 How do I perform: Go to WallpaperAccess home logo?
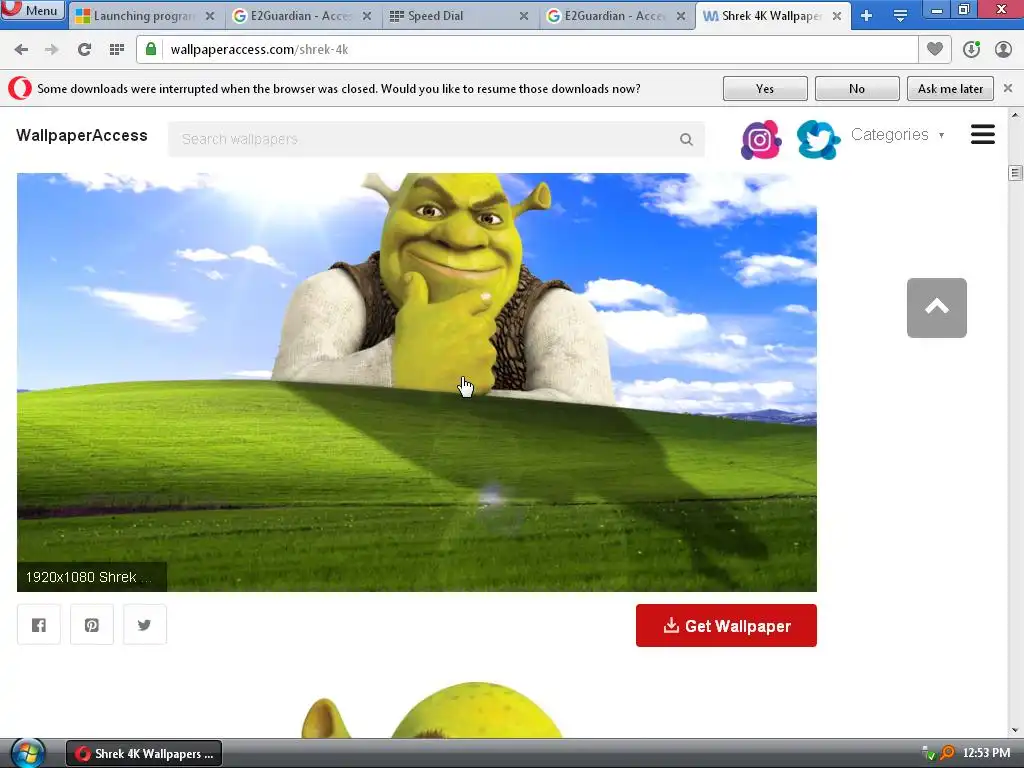[82, 136]
